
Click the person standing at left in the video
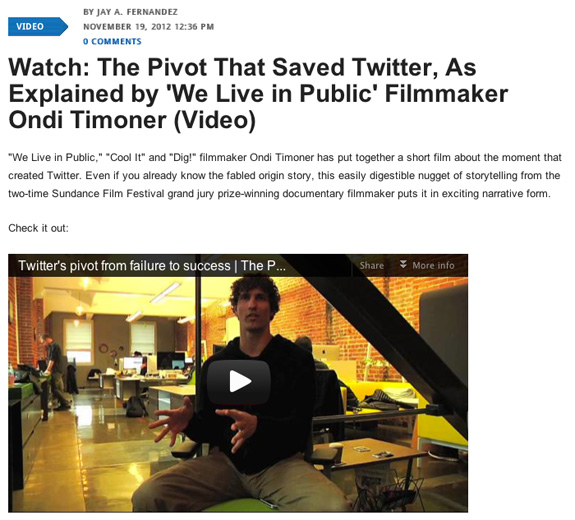point(56,371)
